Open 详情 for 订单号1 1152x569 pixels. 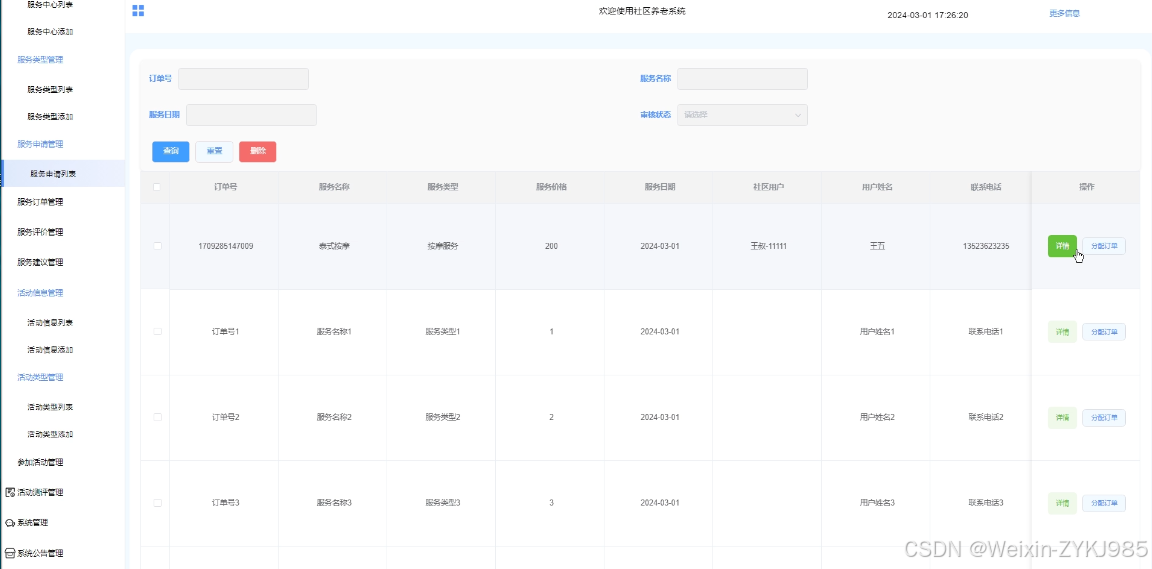pyautogui.click(x=1062, y=332)
